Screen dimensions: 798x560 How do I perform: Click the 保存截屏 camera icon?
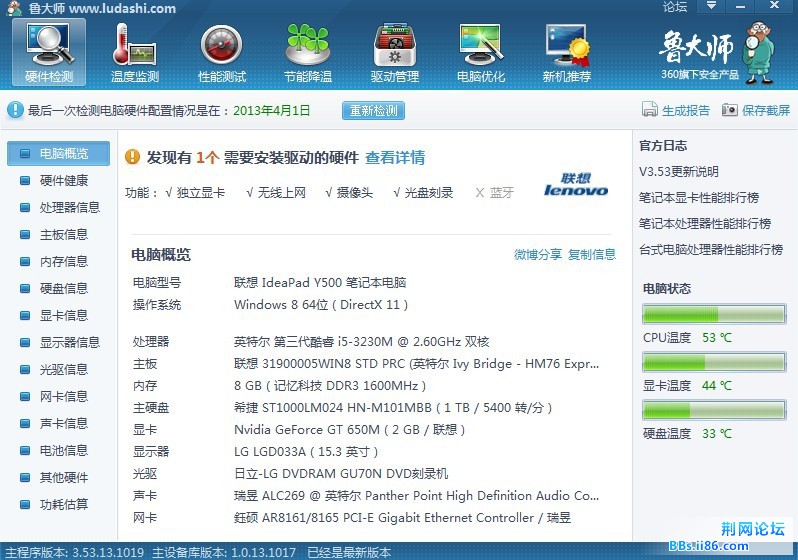coord(729,109)
